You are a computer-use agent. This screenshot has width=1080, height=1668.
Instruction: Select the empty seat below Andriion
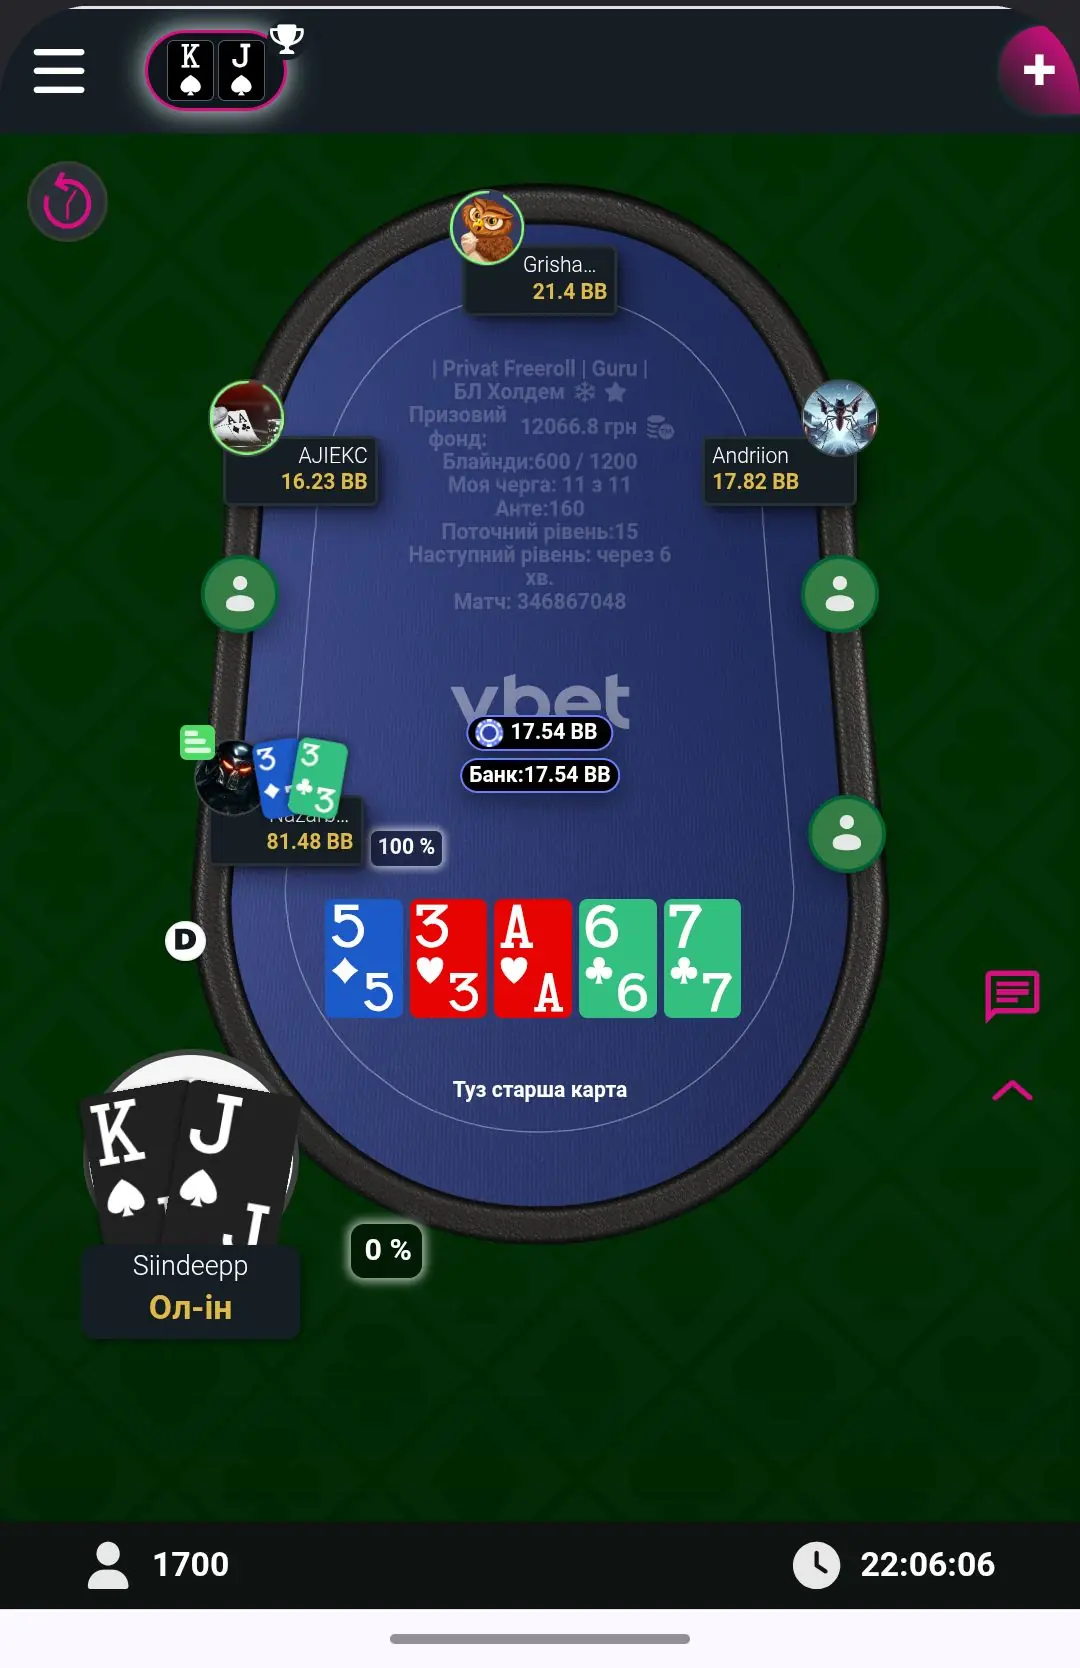pyautogui.click(x=840, y=594)
